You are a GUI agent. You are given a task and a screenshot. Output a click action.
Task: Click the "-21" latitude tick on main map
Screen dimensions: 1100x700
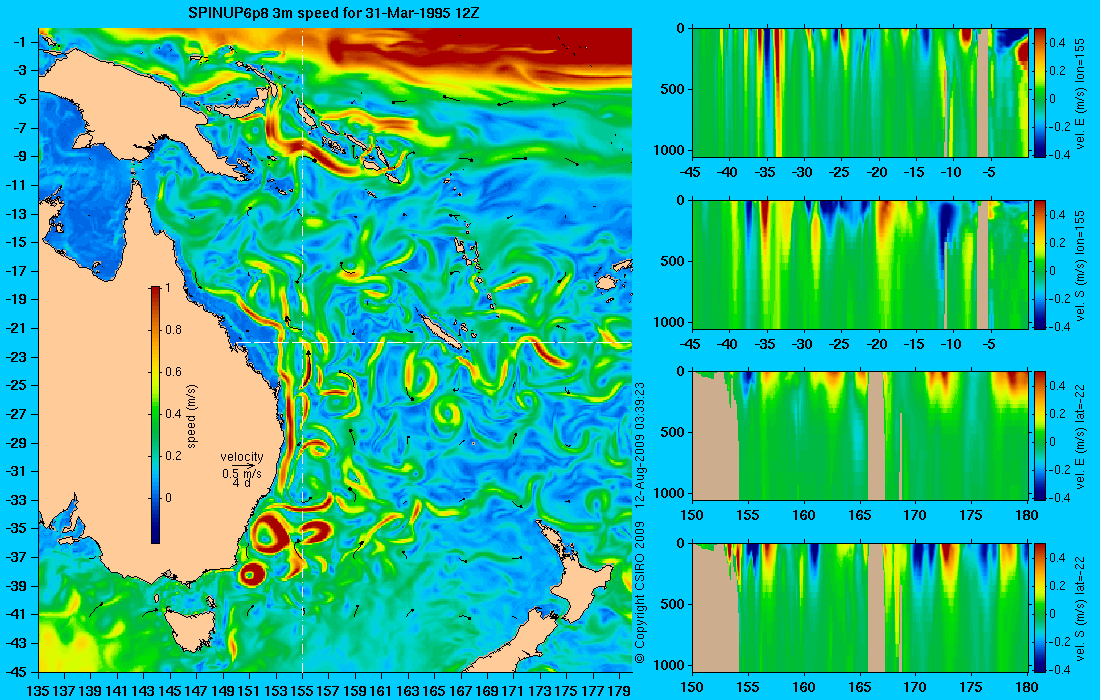(x=15, y=328)
